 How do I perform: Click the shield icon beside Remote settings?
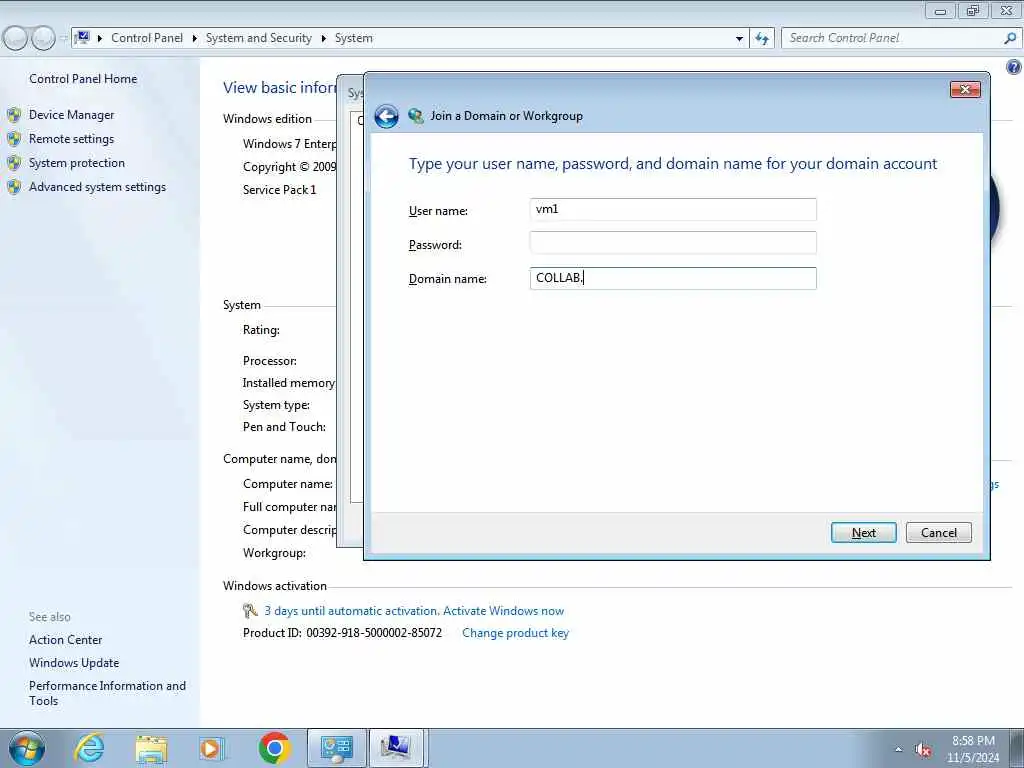(14, 139)
